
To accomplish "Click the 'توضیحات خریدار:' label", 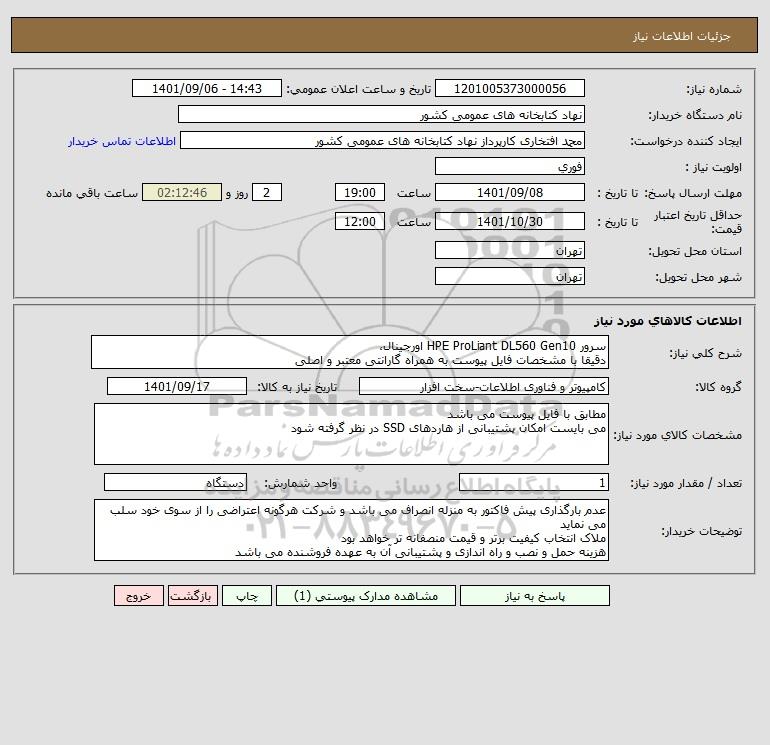I will [702, 531].
